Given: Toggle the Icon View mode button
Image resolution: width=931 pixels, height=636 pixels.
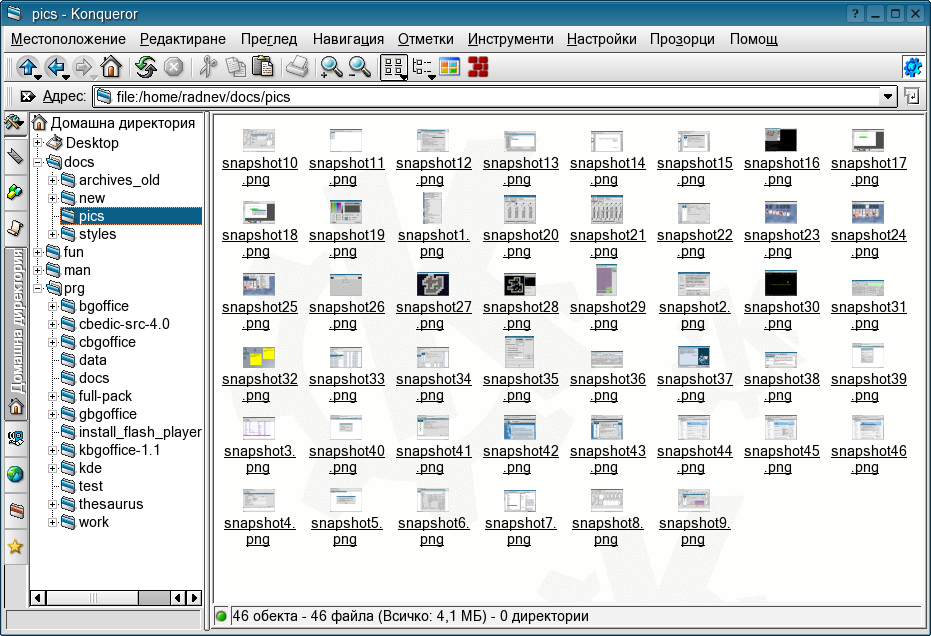Looking at the screenshot, I should click(x=393, y=67).
